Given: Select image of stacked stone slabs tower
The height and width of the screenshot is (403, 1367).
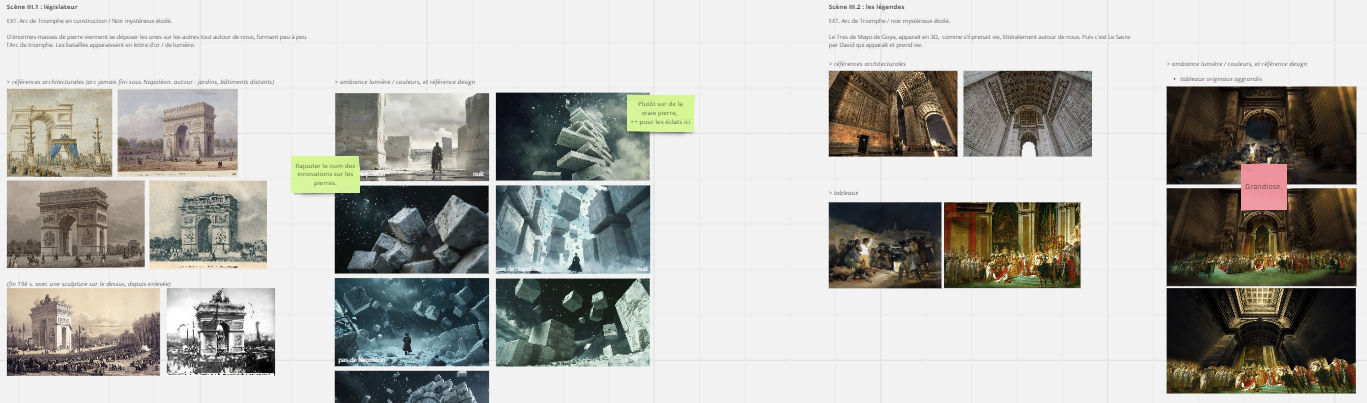Looking at the screenshot, I should tap(573, 136).
